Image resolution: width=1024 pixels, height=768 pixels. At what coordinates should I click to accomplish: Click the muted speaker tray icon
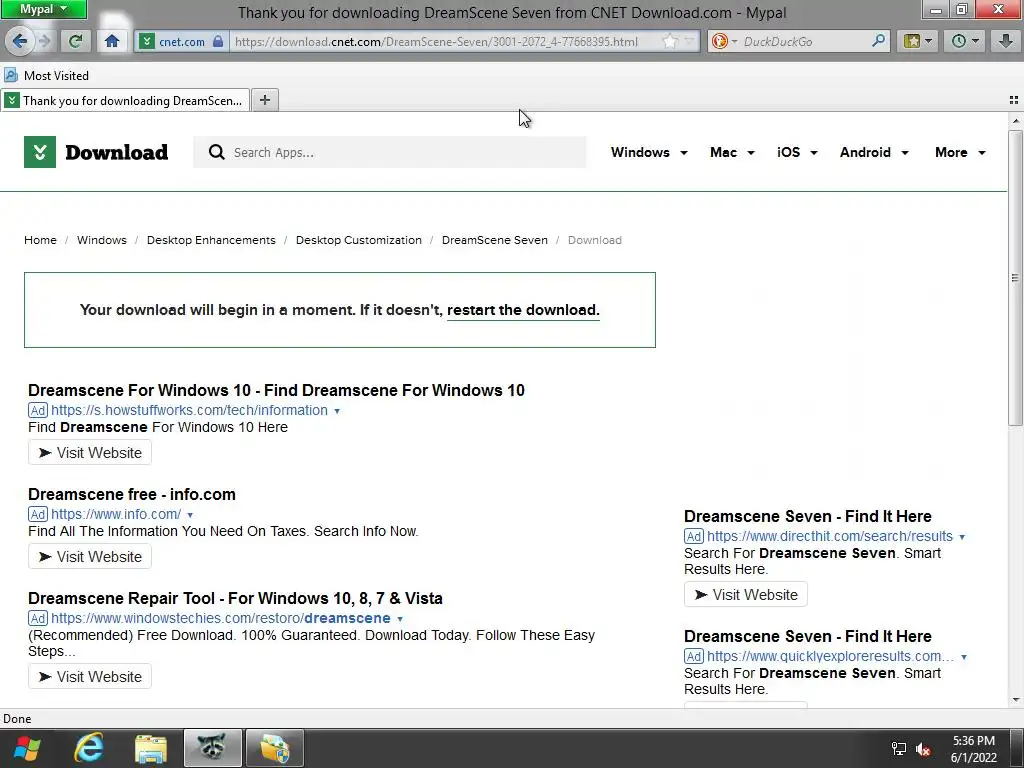[x=923, y=750]
